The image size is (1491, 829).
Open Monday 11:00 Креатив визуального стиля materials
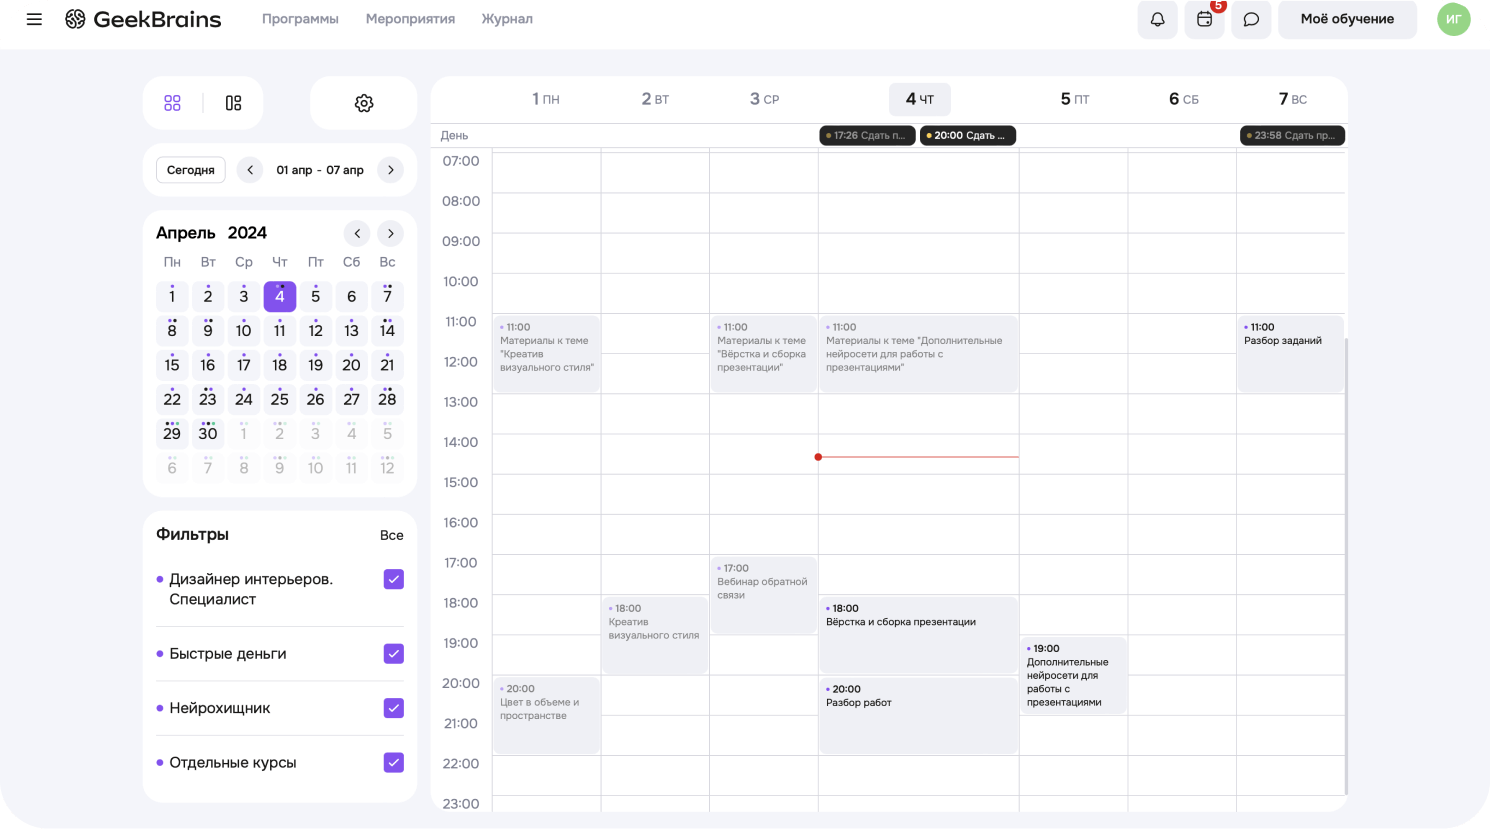click(547, 354)
